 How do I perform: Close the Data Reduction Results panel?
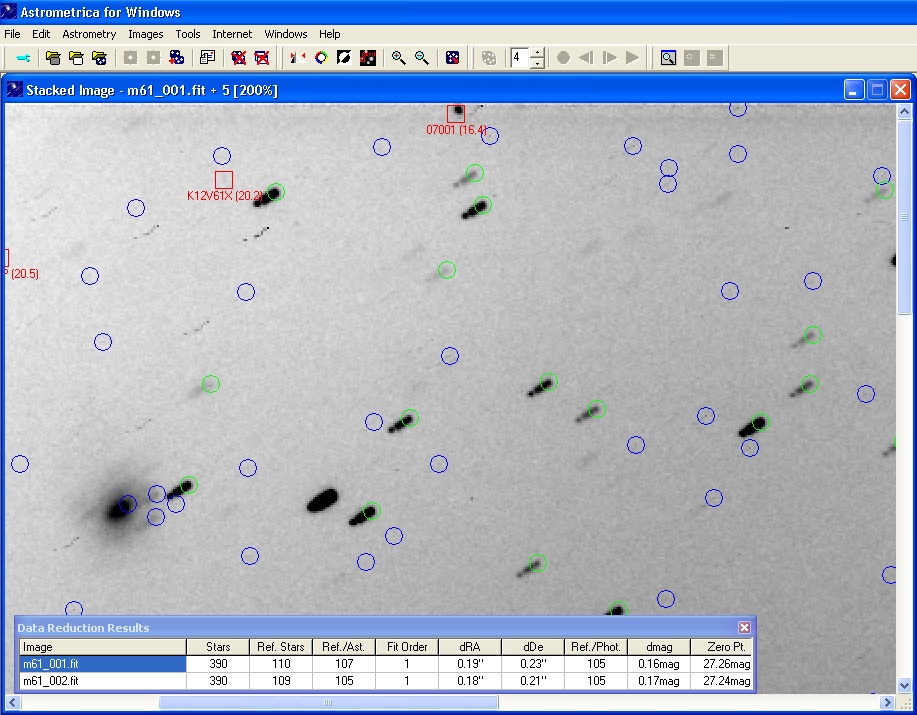click(x=744, y=627)
